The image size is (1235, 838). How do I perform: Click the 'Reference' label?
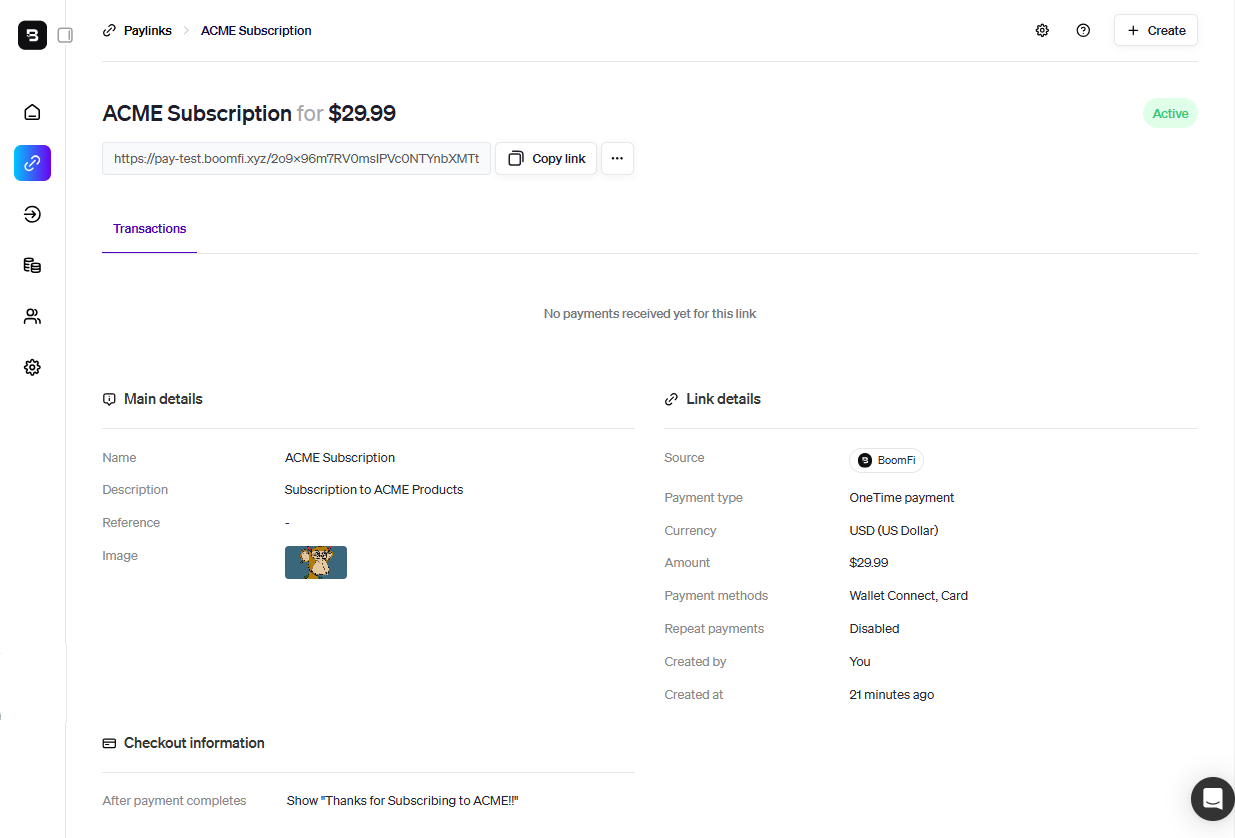[131, 523]
